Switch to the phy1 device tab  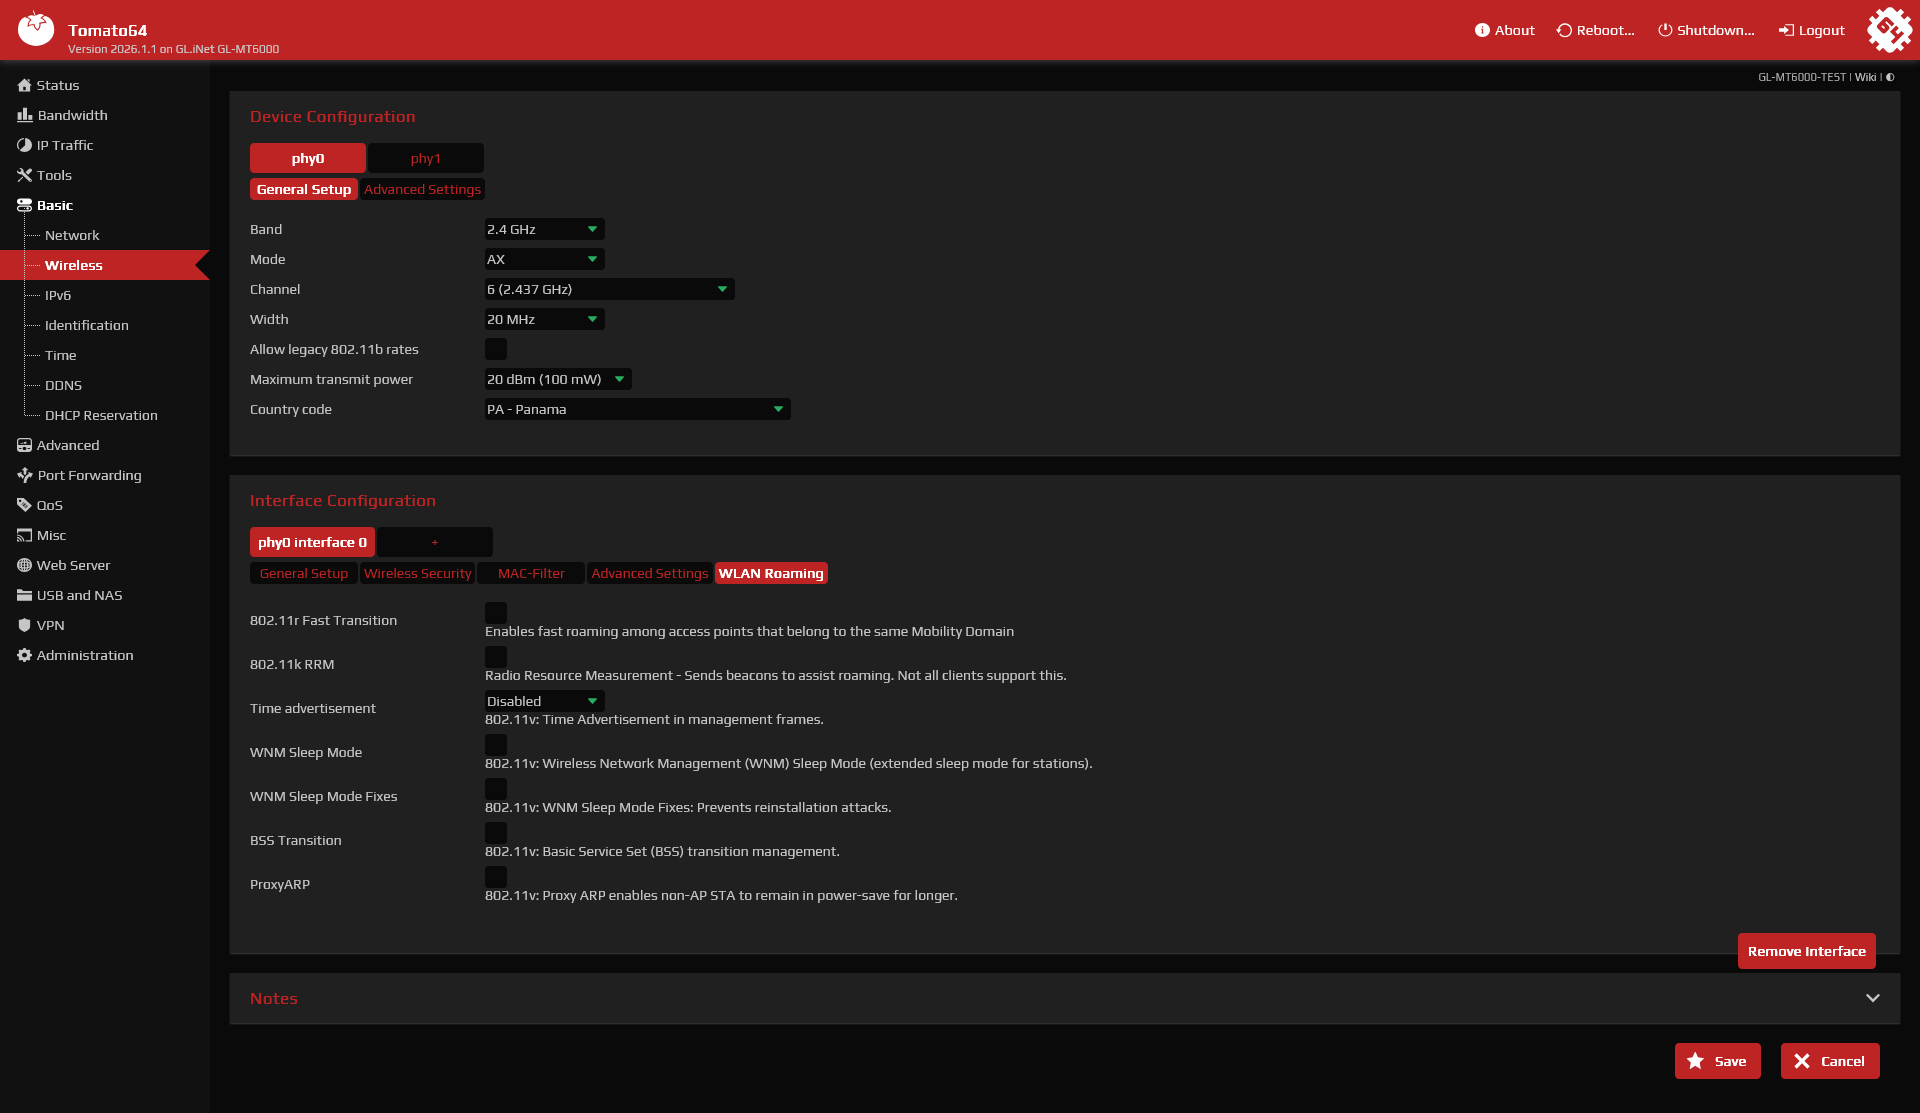pyautogui.click(x=425, y=158)
